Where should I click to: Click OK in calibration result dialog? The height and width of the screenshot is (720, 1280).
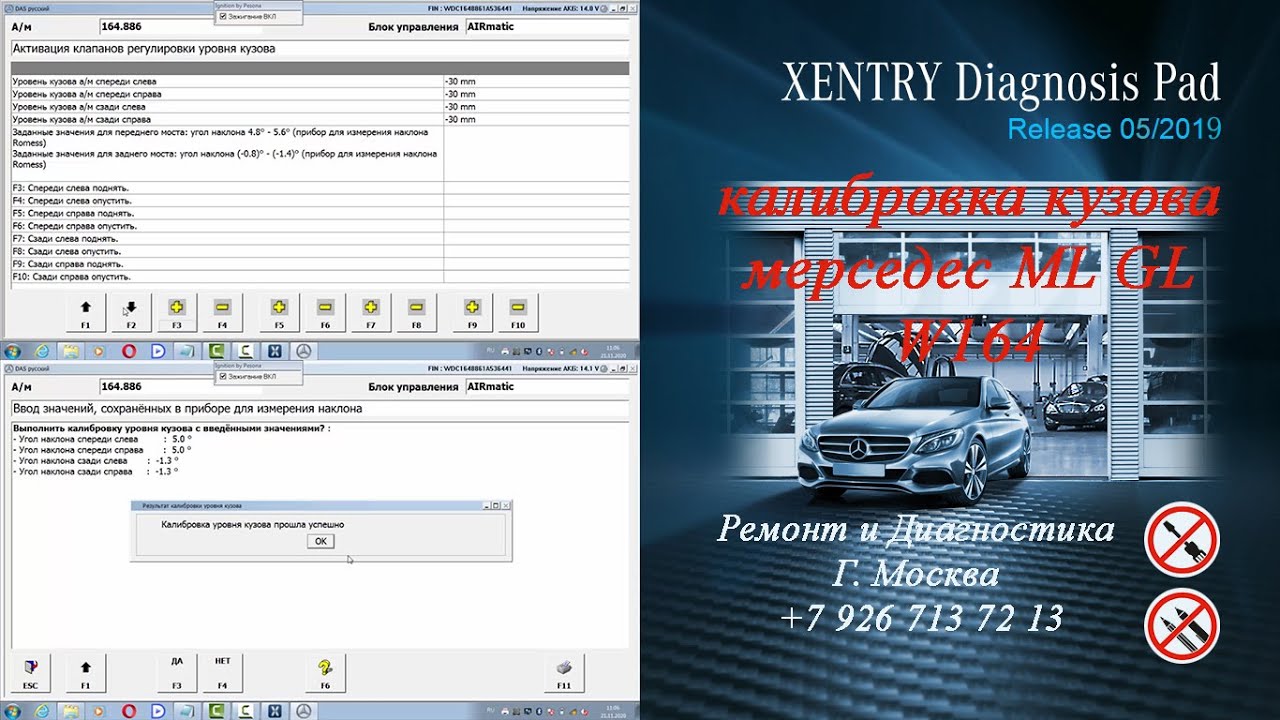tap(320, 541)
